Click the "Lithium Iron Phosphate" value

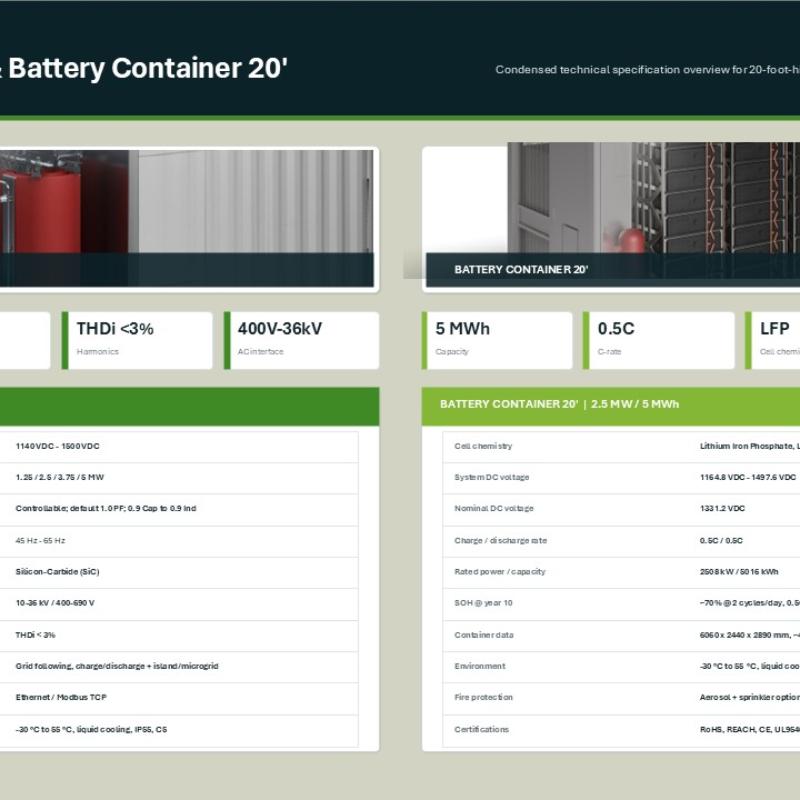point(749,446)
